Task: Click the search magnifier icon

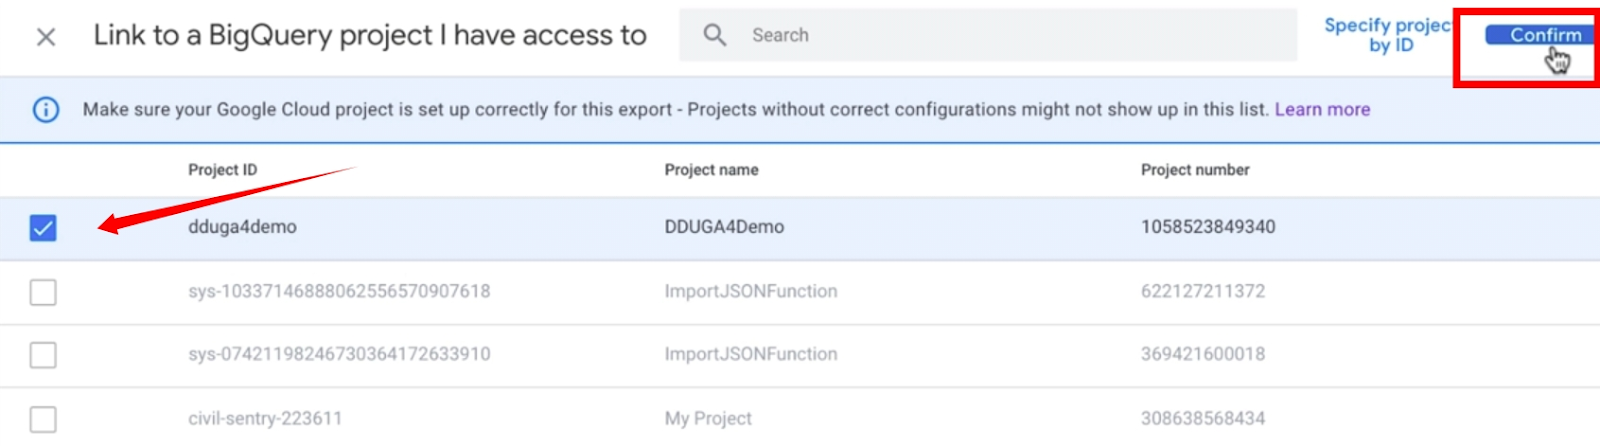Action: [714, 35]
